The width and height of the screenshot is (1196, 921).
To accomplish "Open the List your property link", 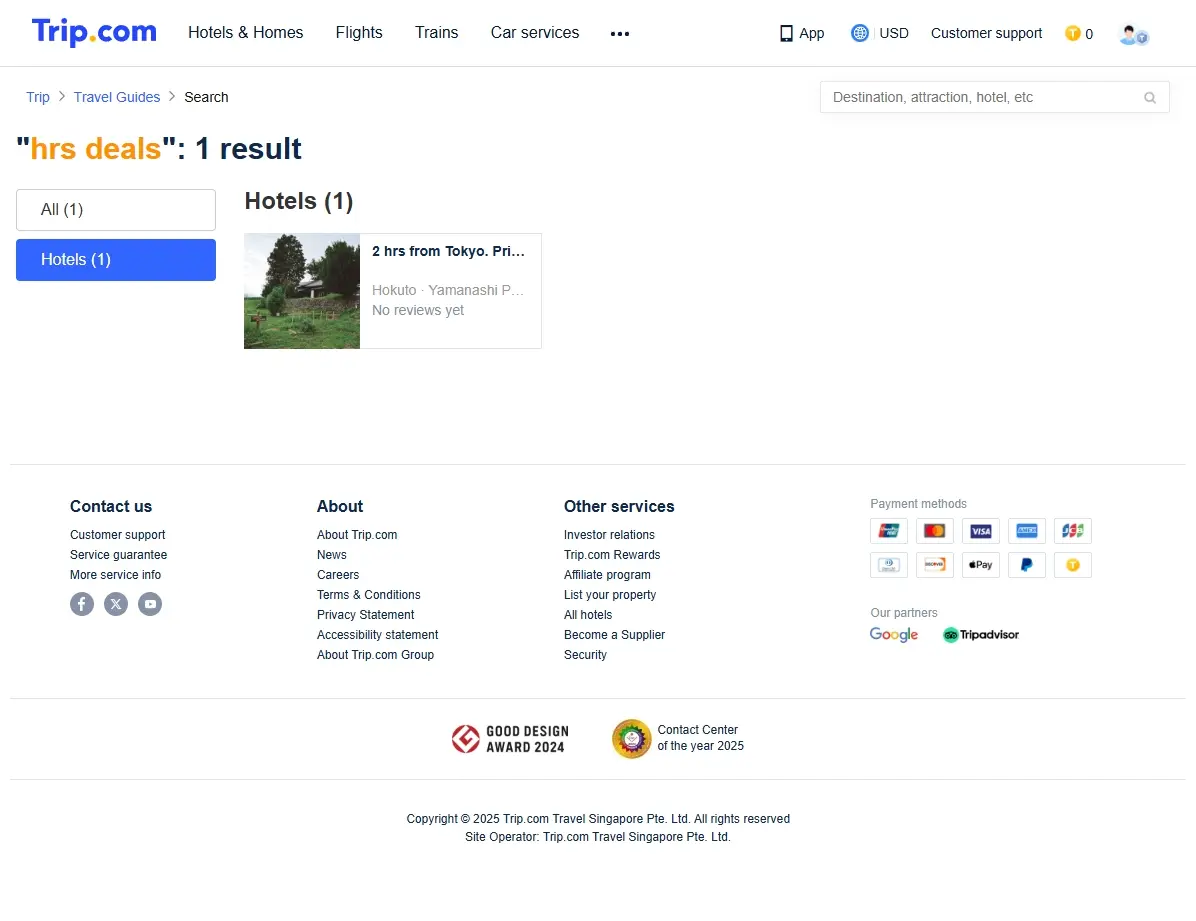I will (x=609, y=594).
